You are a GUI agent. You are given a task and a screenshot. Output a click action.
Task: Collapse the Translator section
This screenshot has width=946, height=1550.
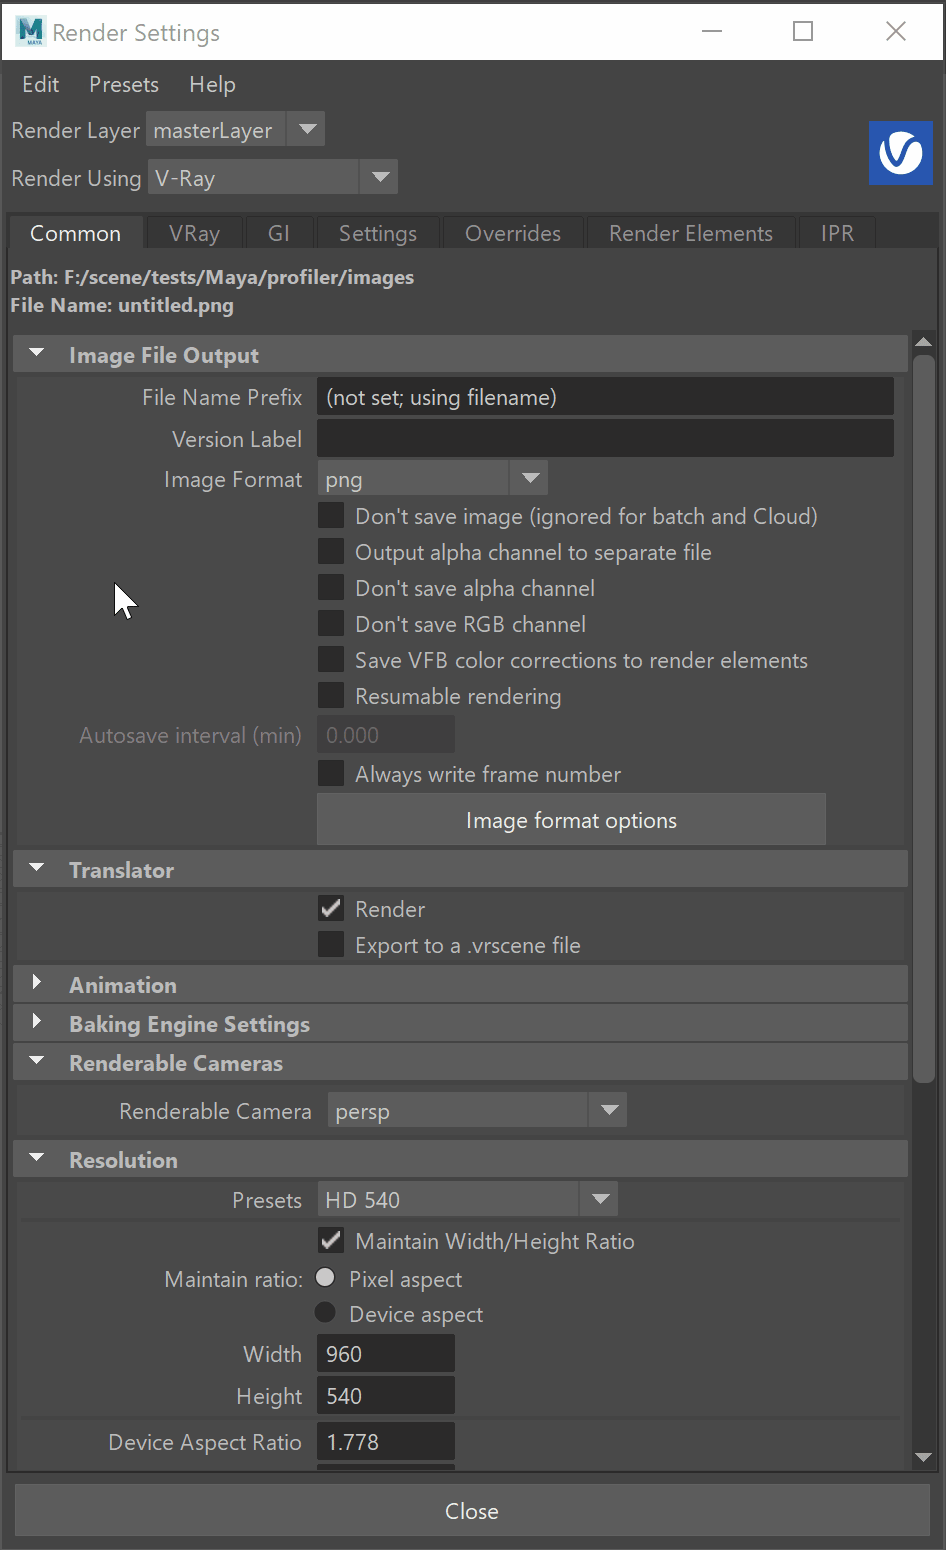tap(36, 868)
